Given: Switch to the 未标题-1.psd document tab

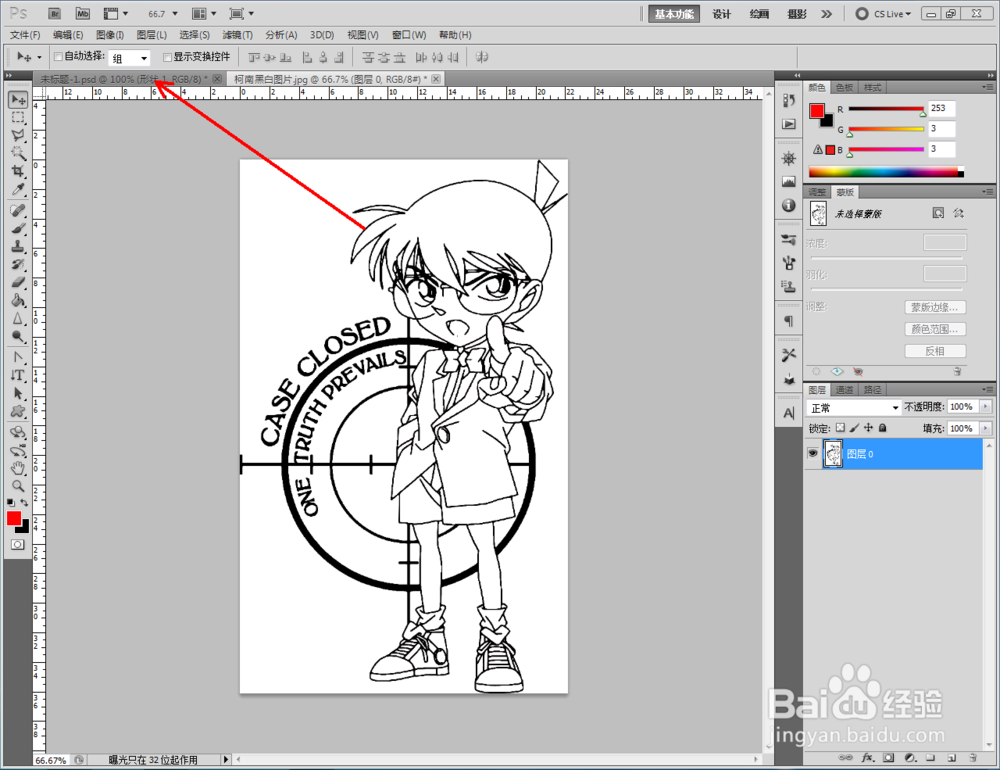Looking at the screenshot, I should click(x=129, y=79).
